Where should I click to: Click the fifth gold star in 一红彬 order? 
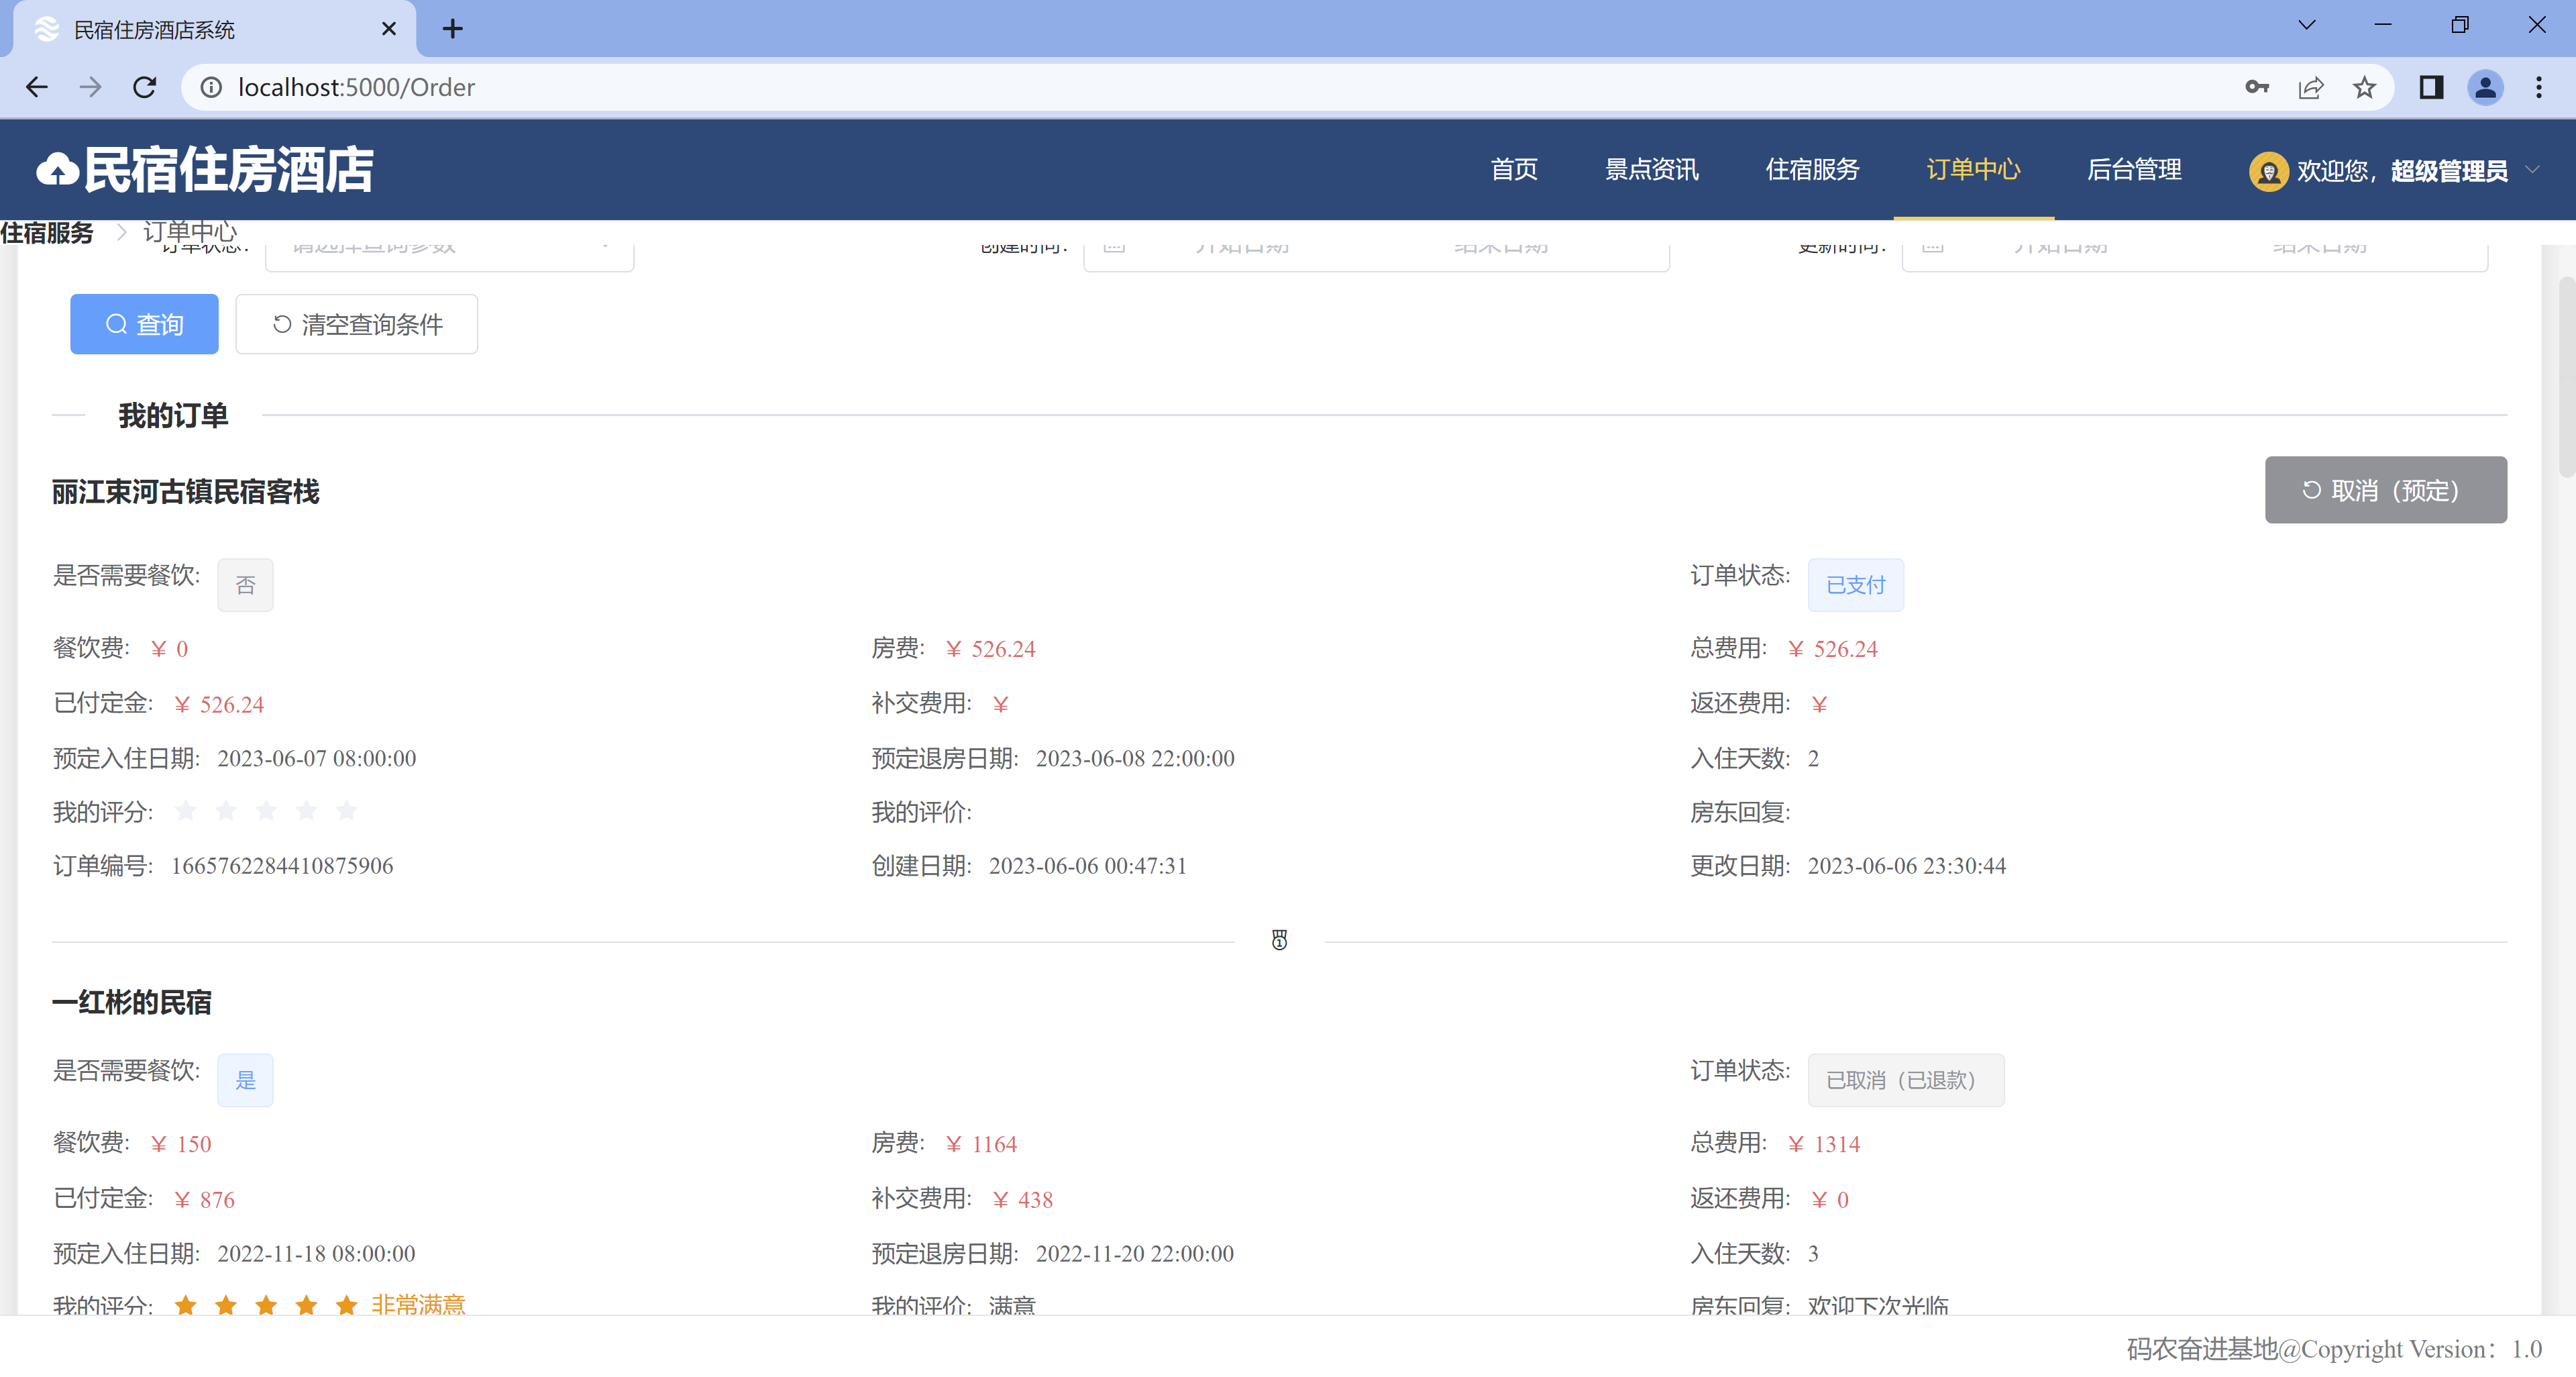(x=346, y=1305)
